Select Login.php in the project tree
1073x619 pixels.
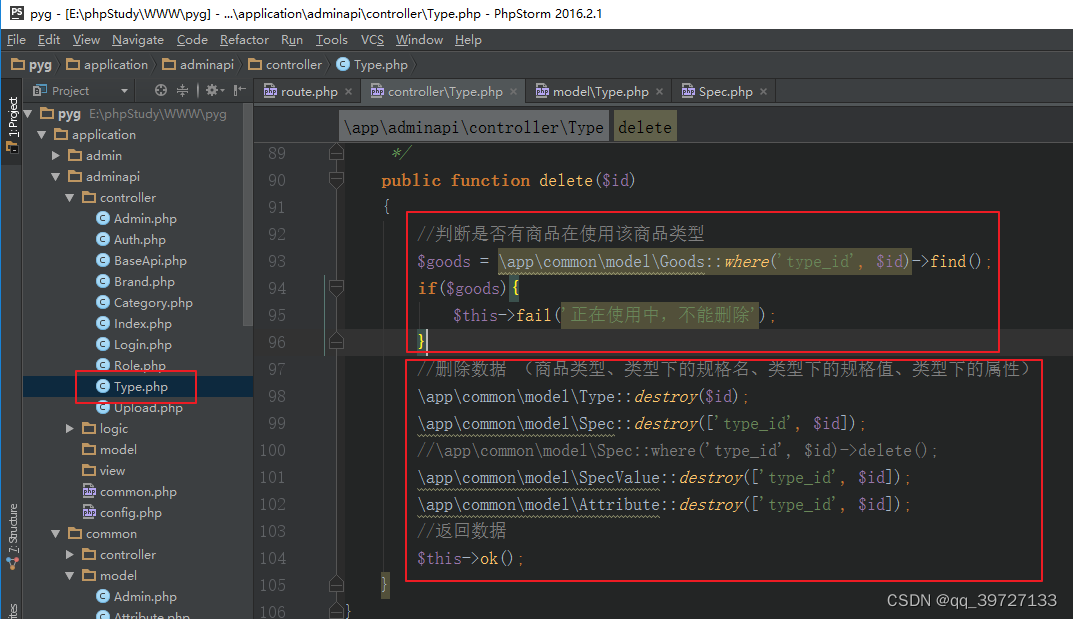pos(134,344)
